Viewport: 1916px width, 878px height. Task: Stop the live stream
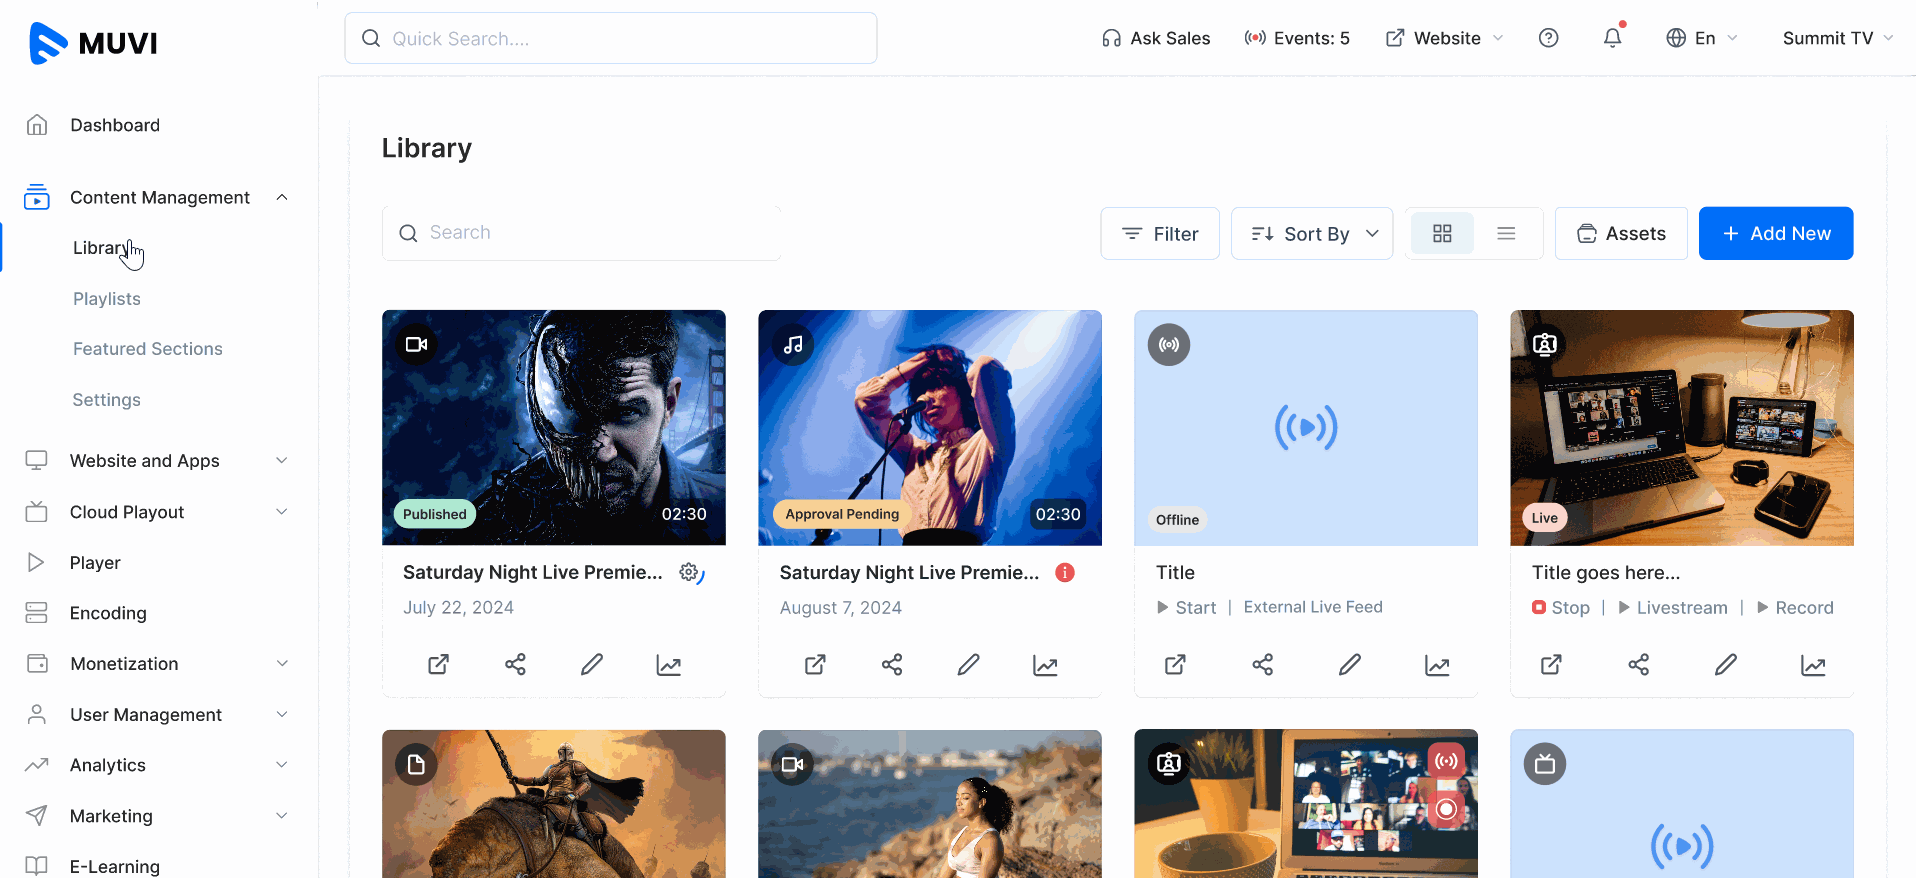pyautogui.click(x=1561, y=607)
